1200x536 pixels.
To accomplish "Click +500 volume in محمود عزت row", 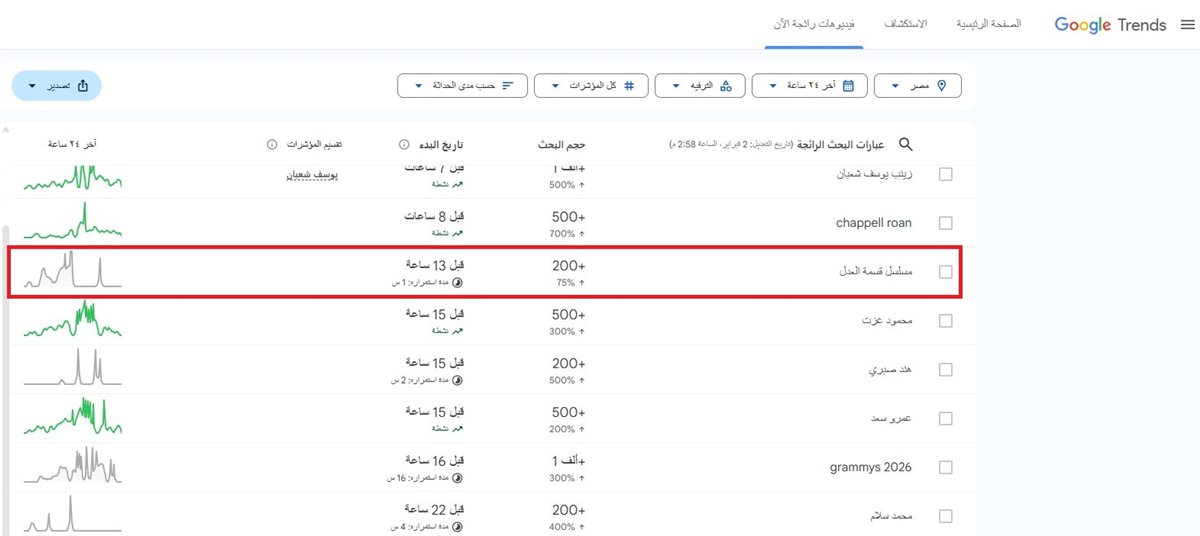I will click(568, 314).
